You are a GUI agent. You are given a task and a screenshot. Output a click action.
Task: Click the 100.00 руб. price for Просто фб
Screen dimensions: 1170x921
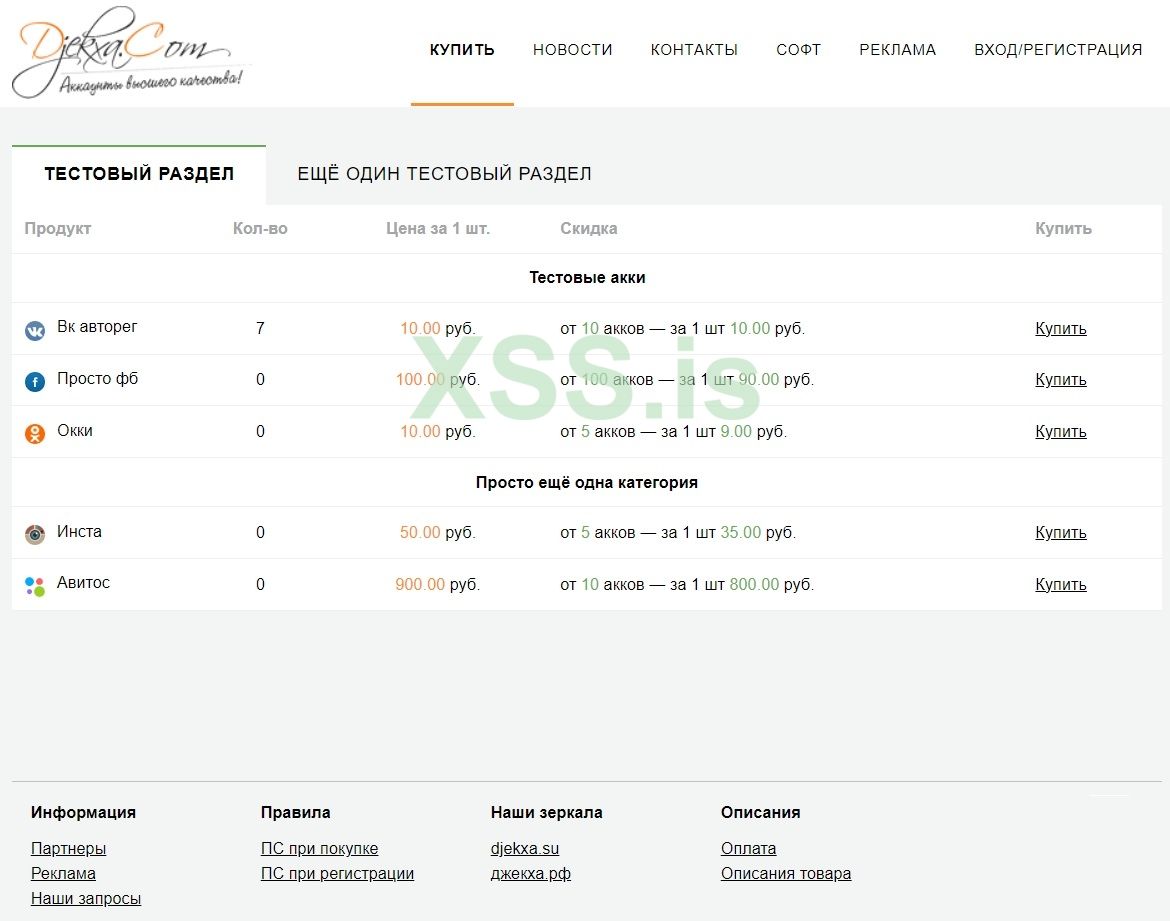click(x=437, y=379)
